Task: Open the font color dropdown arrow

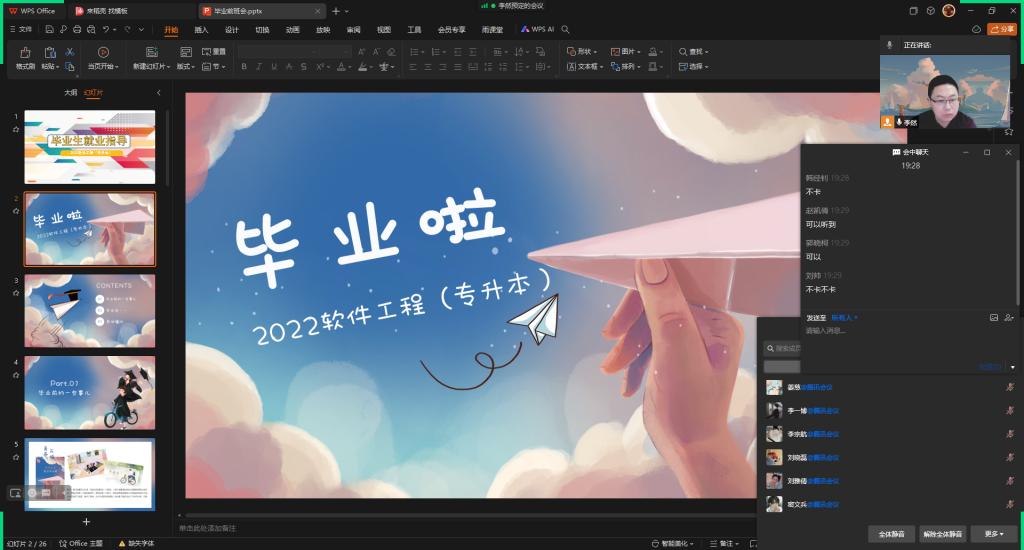Action: pos(349,67)
